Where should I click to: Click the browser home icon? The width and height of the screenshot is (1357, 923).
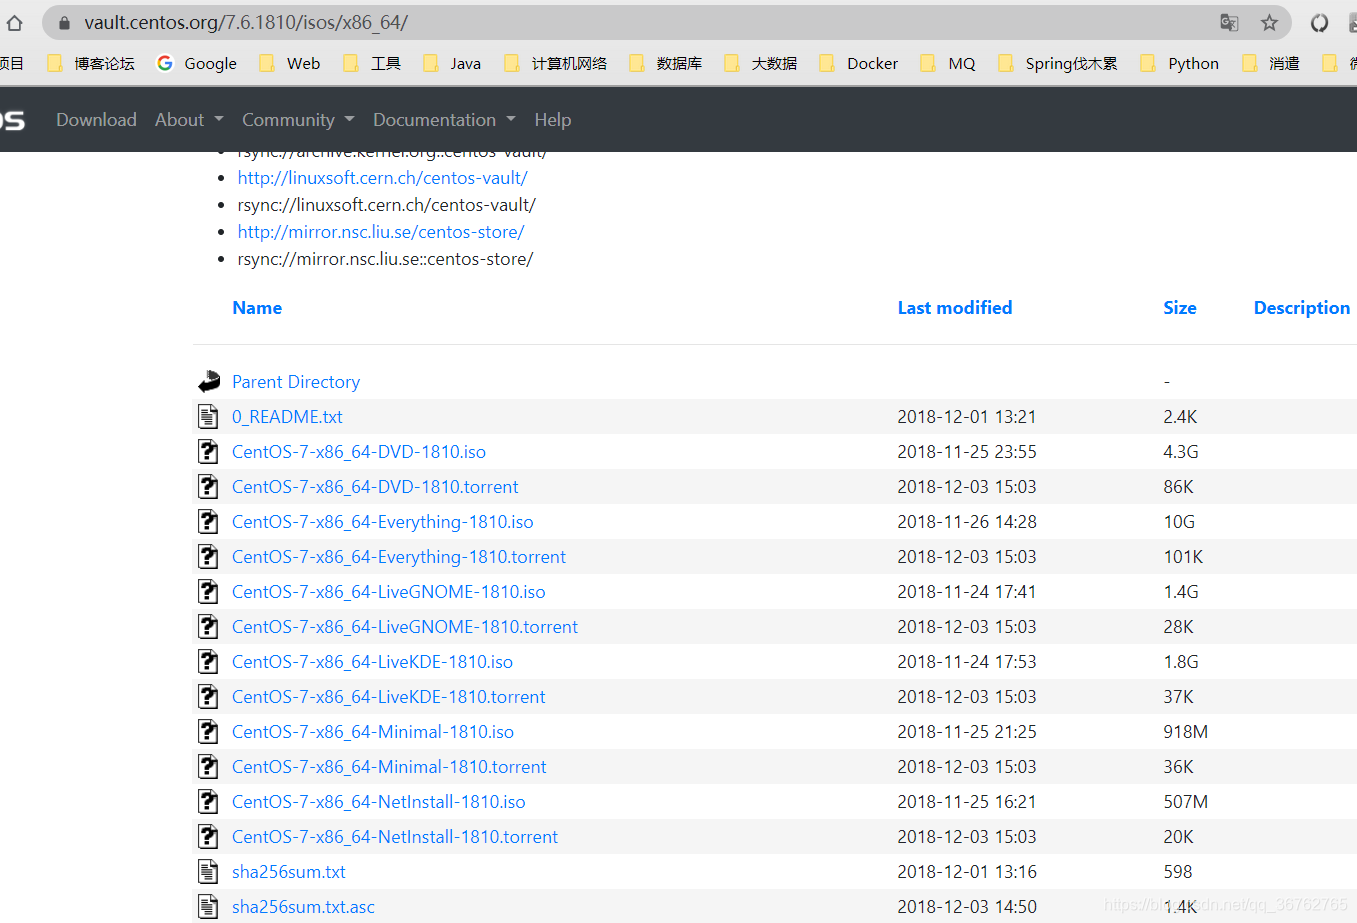click(x=14, y=22)
